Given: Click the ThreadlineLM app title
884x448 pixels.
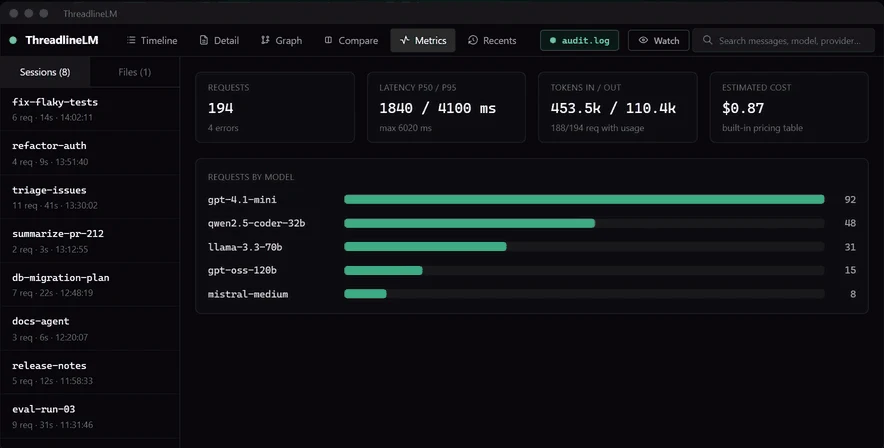Looking at the screenshot, I should [x=62, y=41].
